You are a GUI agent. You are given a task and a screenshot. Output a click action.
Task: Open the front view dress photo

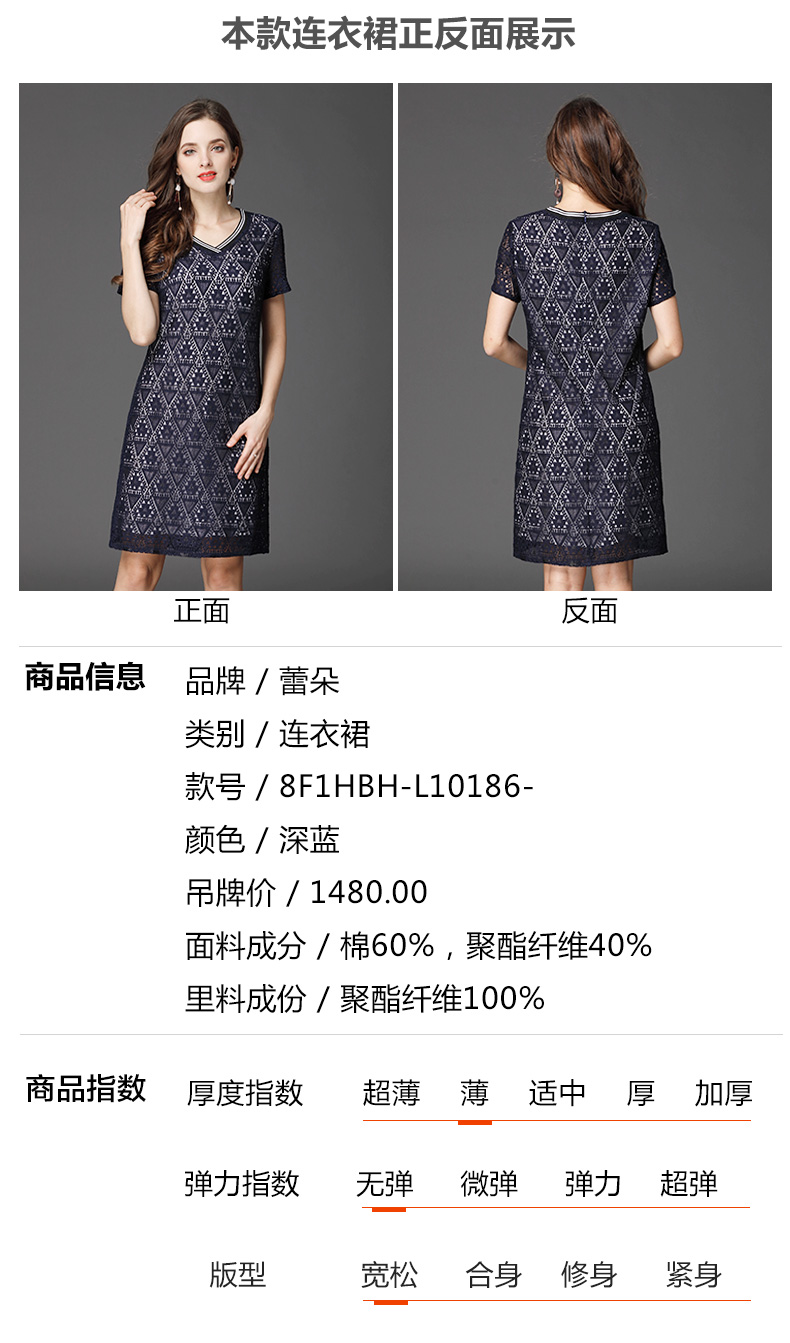pyautogui.click(x=205, y=337)
